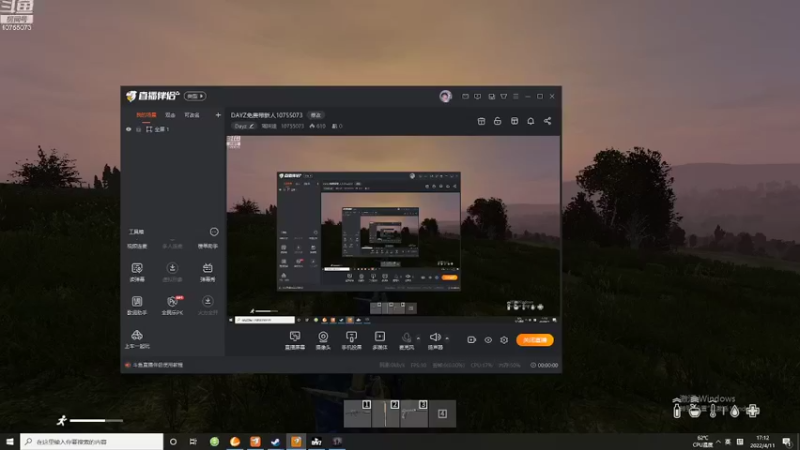Open the third tool label under toolbox header

(x=208, y=246)
